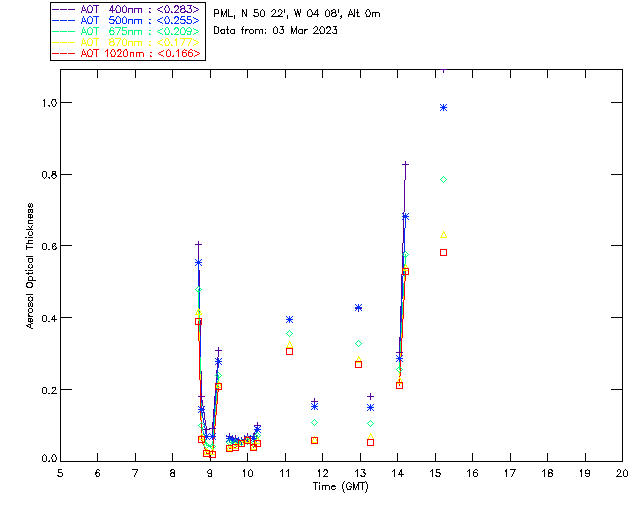This screenshot has height=512, width=640.
Task: Click the x-axis tick label '15'
Action: point(435,473)
